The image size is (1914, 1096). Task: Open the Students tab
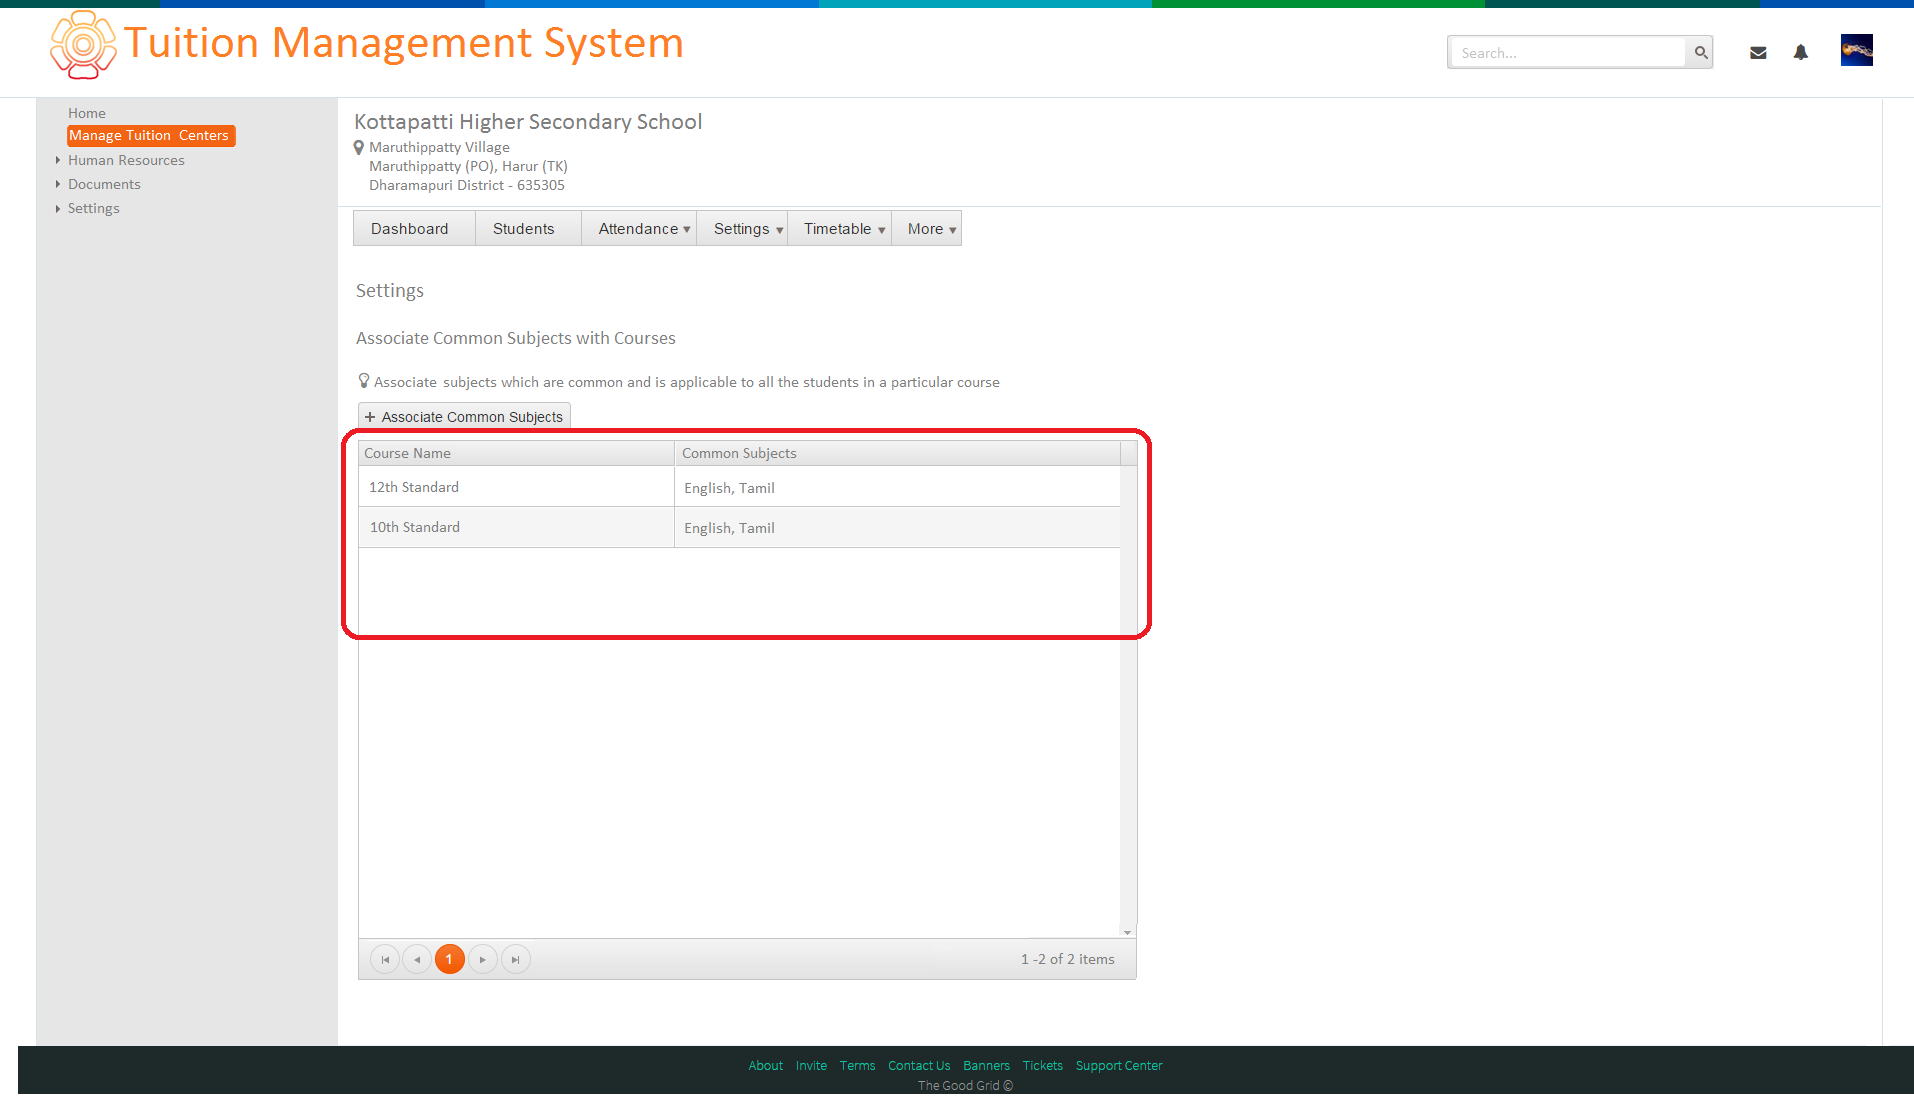click(528, 228)
